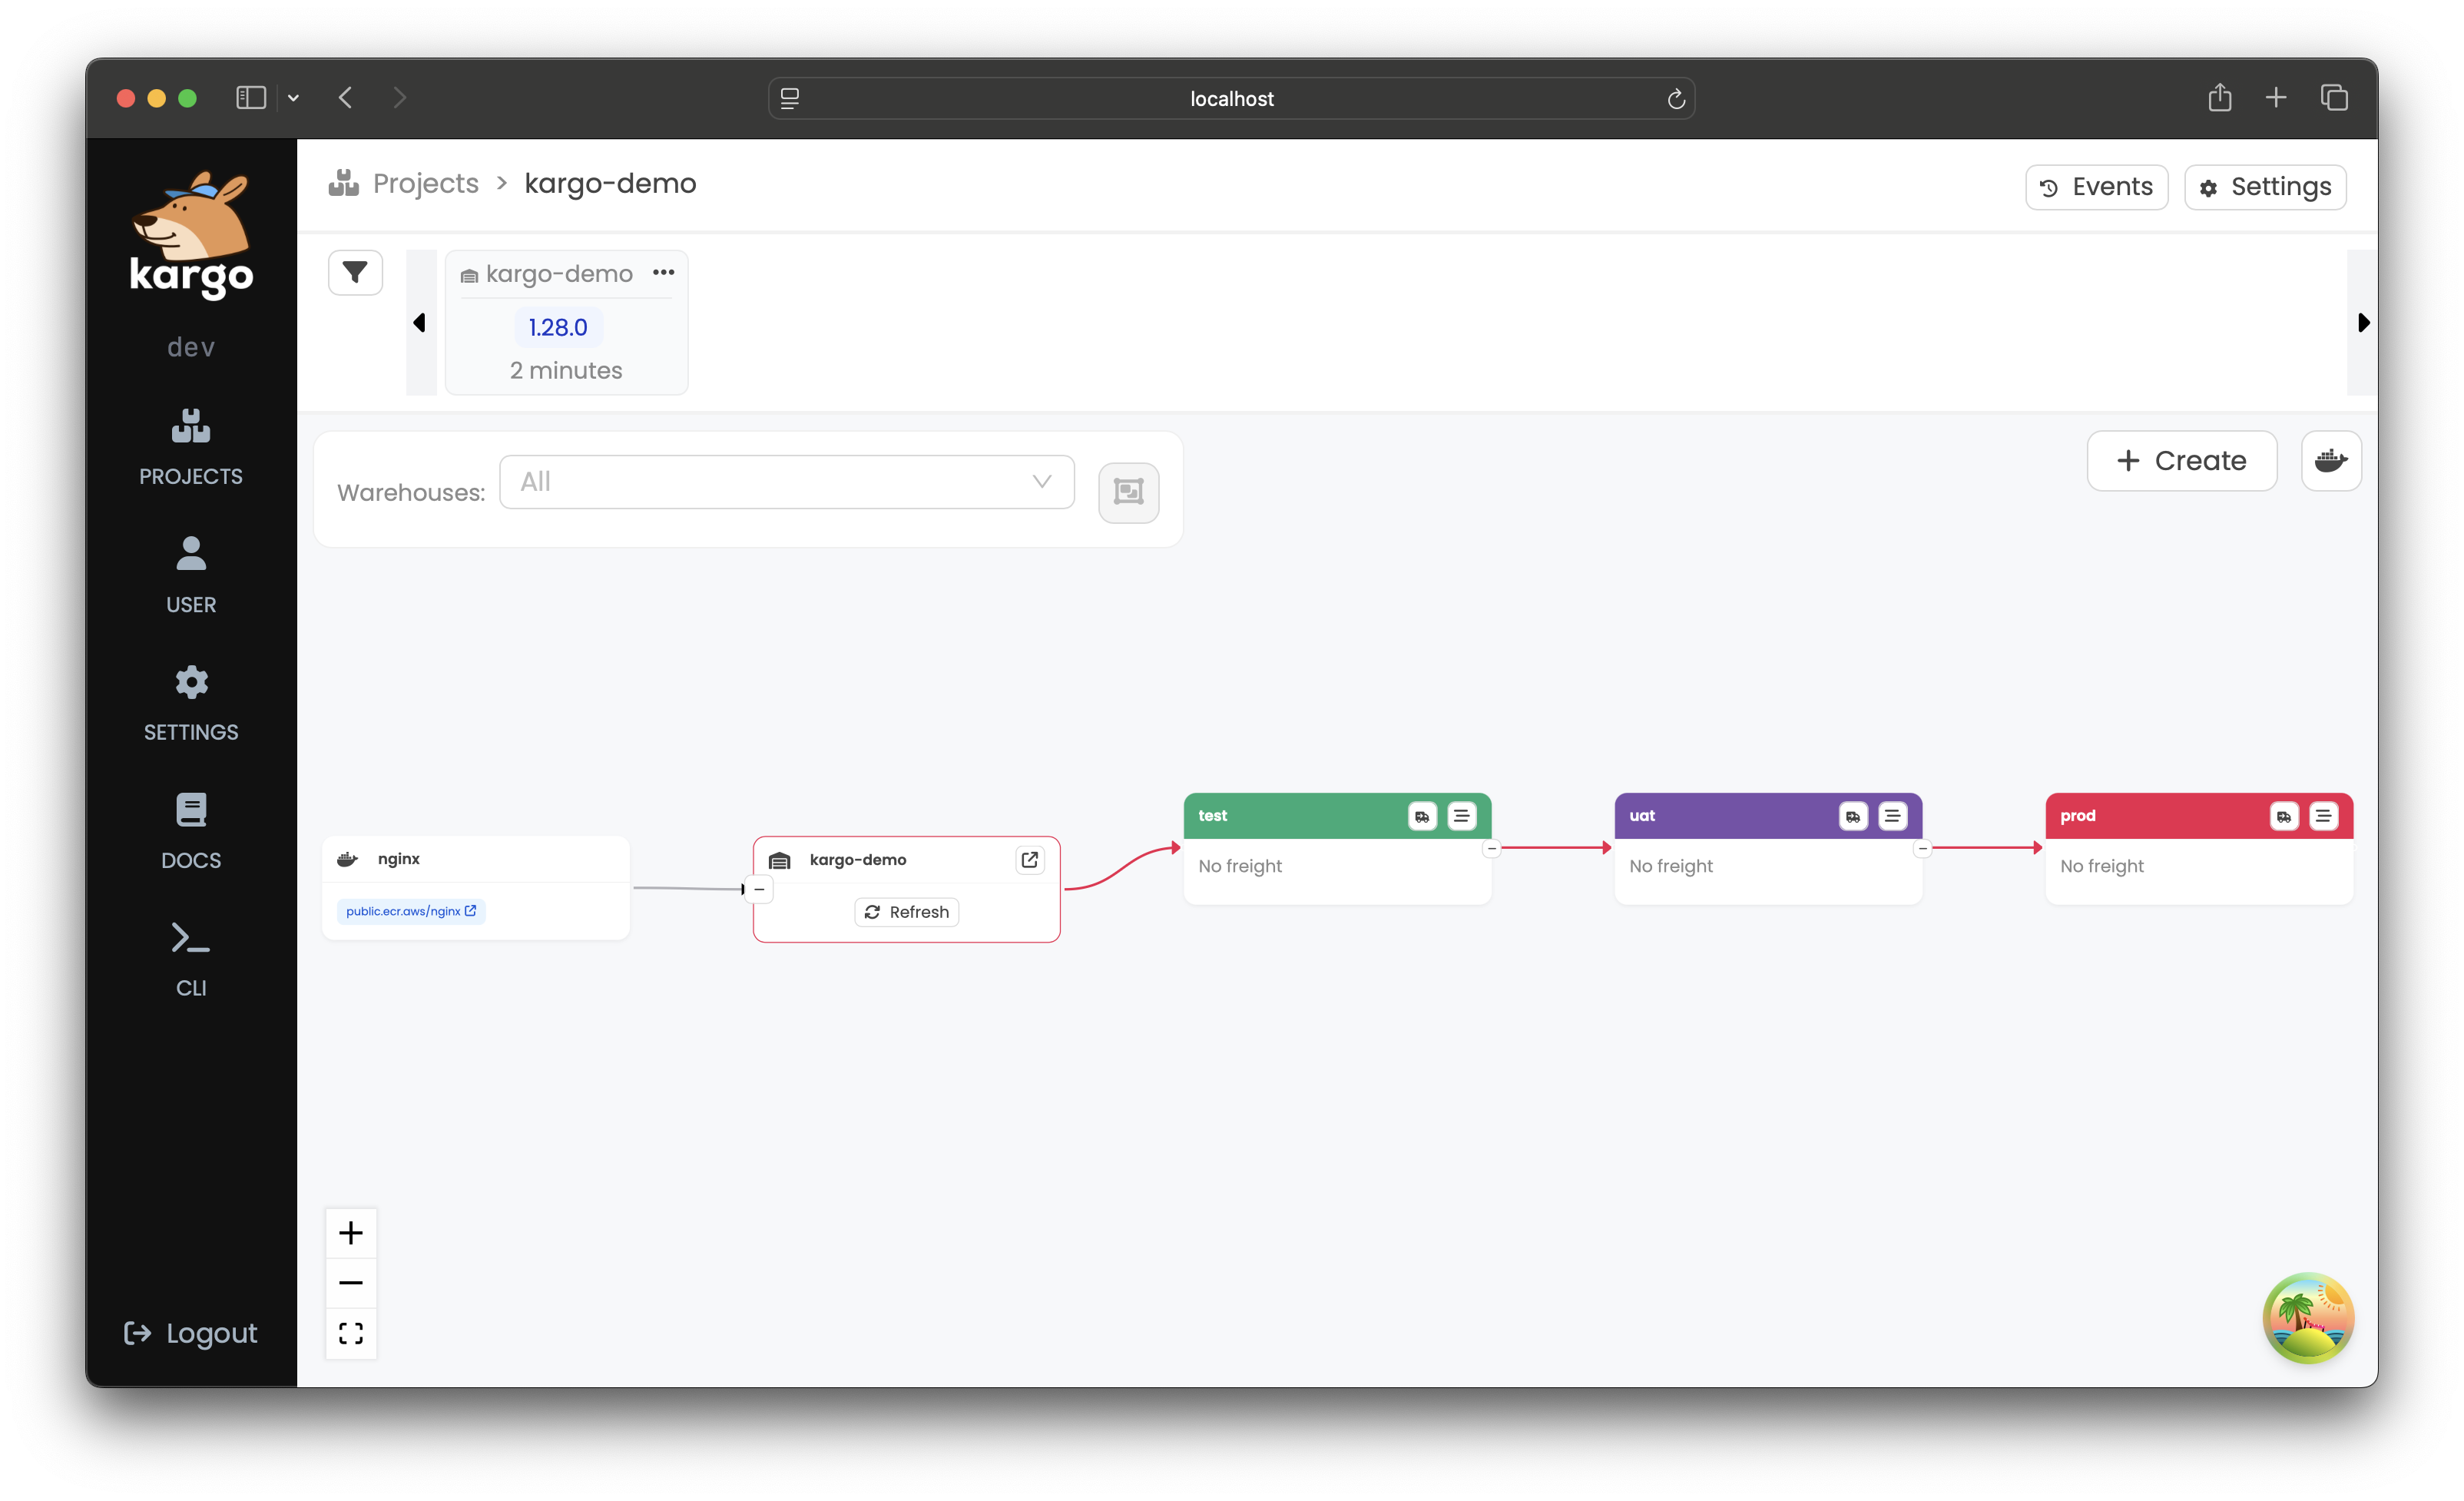Click the truck icon on test stage
This screenshot has height=1501, width=2464.
point(1421,816)
